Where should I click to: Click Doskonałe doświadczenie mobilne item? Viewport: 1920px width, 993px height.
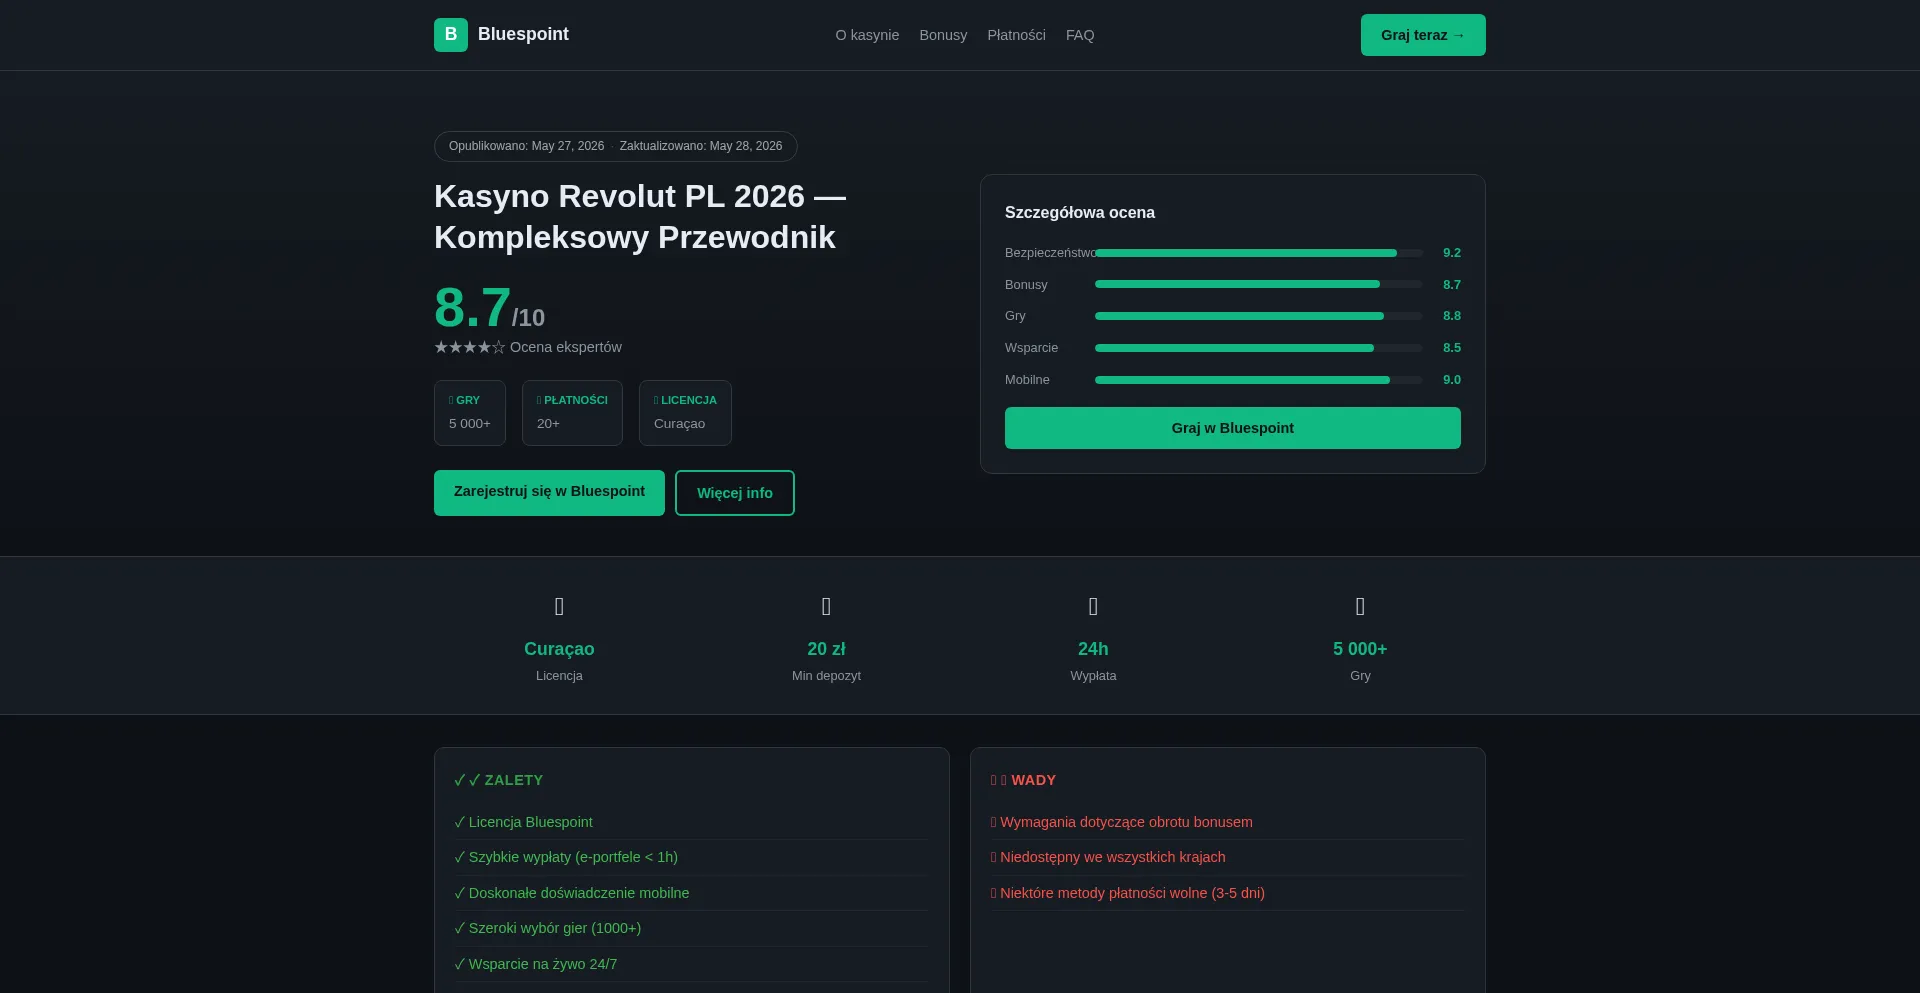[x=691, y=893]
